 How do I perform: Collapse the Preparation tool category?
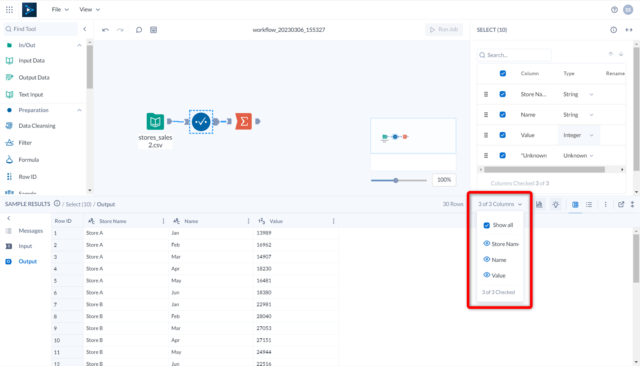click(x=79, y=110)
